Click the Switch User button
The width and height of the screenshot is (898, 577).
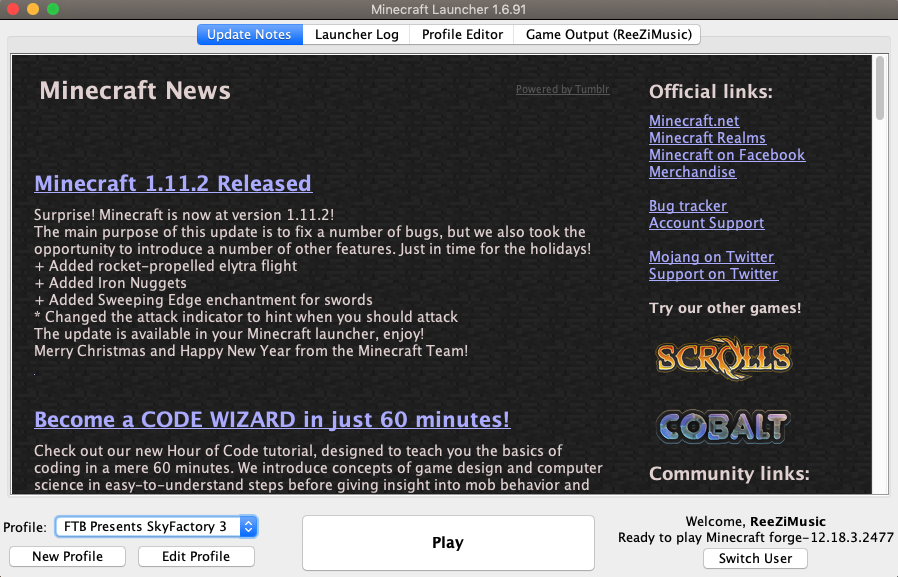coord(755,558)
